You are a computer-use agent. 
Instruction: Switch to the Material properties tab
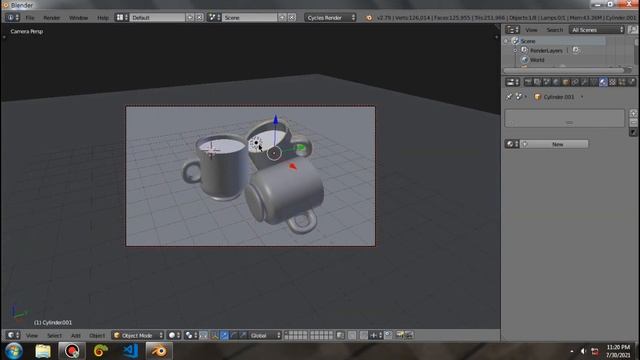[x=603, y=82]
